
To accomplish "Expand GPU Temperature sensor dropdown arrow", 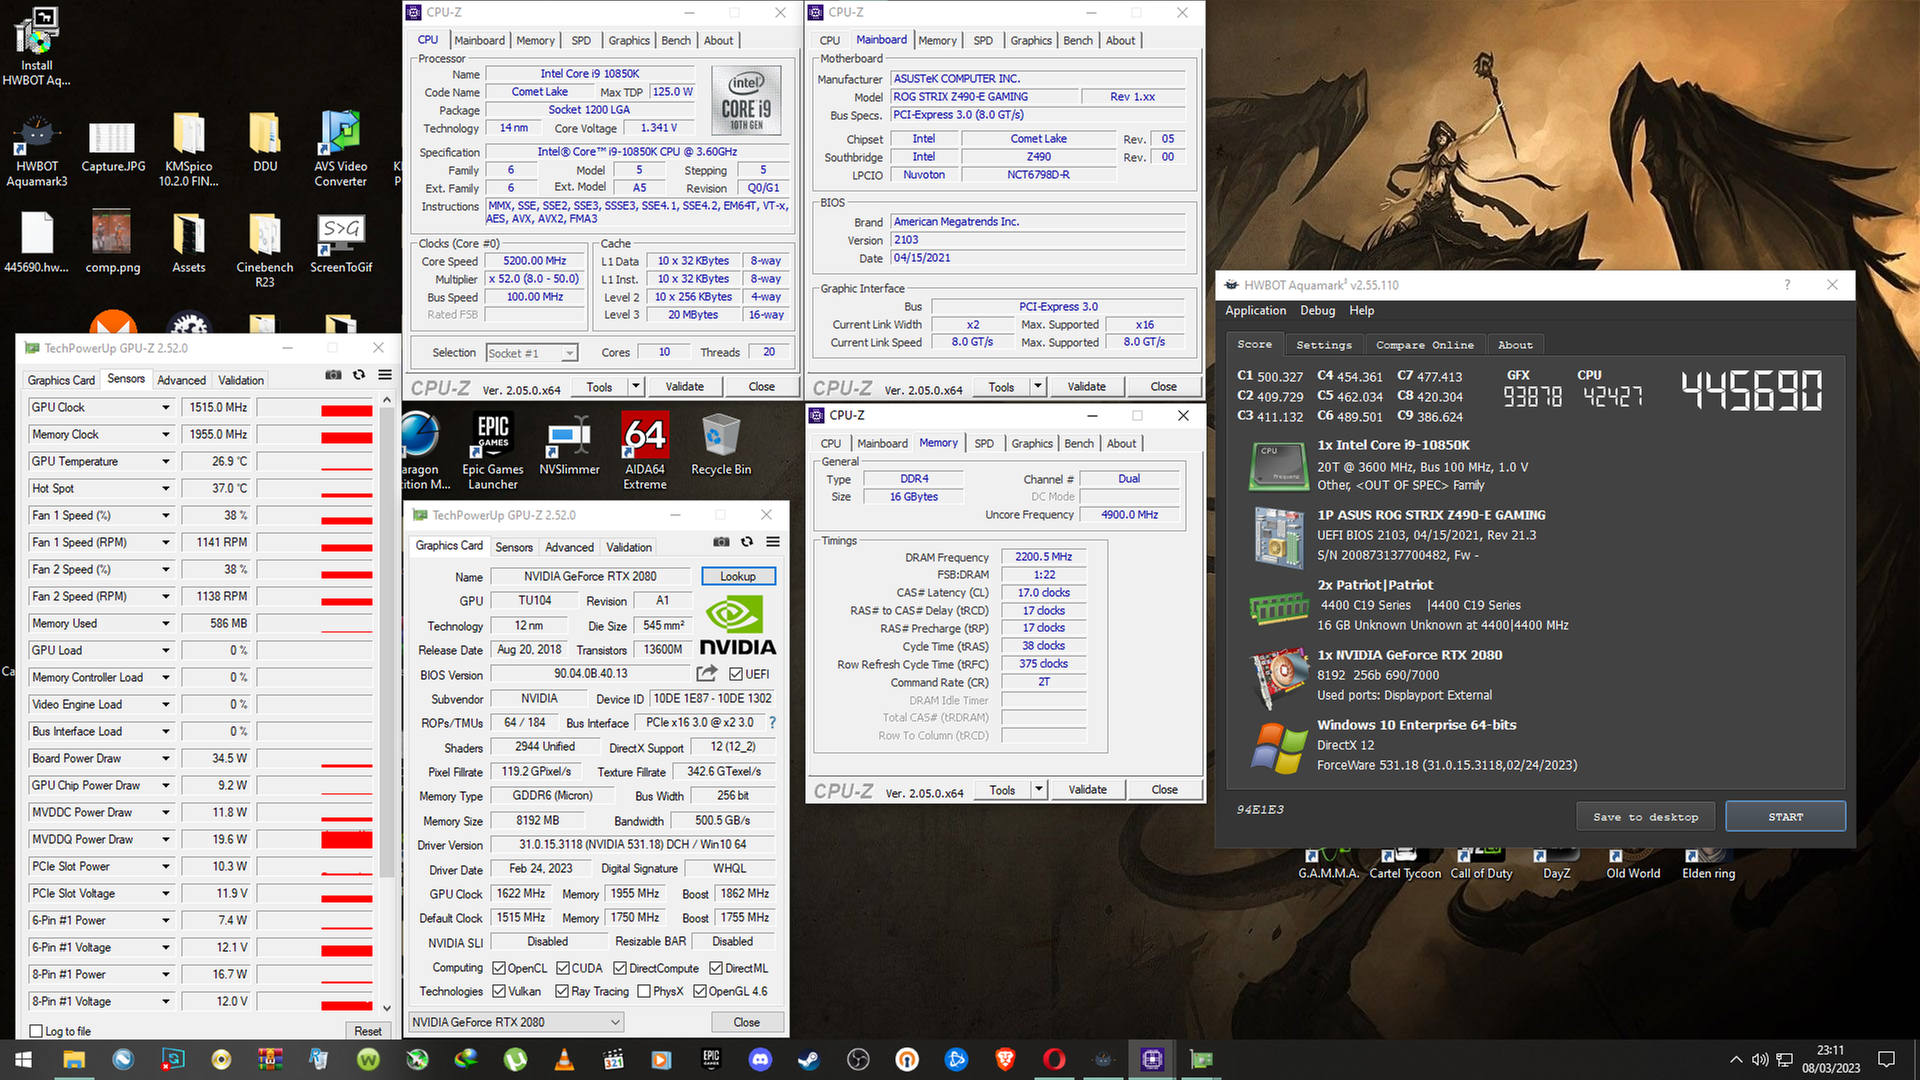I will [166, 461].
